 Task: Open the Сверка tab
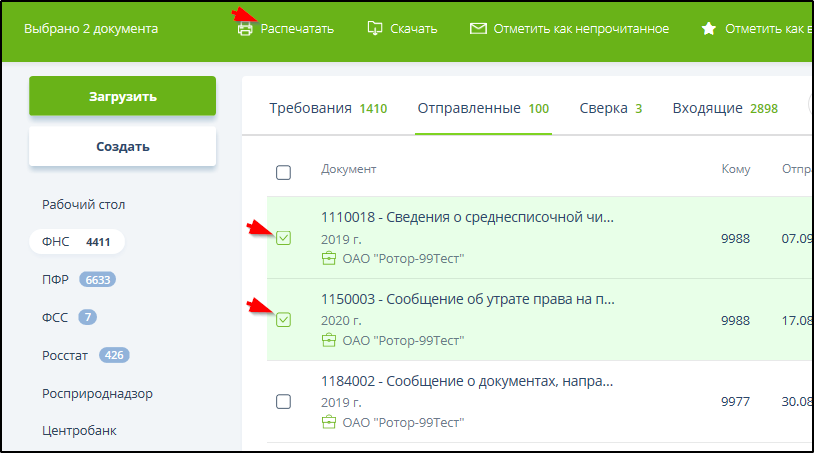[x=610, y=108]
